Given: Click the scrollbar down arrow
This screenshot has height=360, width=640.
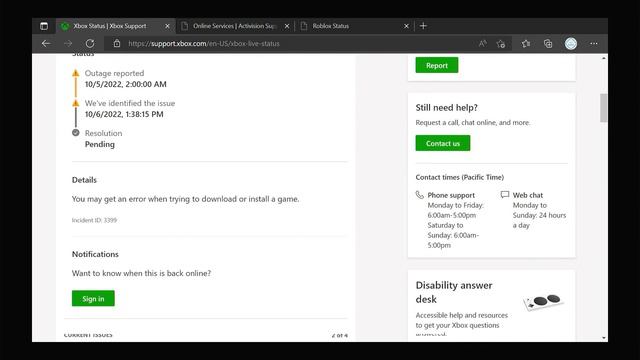Looking at the screenshot, I should [604, 338].
